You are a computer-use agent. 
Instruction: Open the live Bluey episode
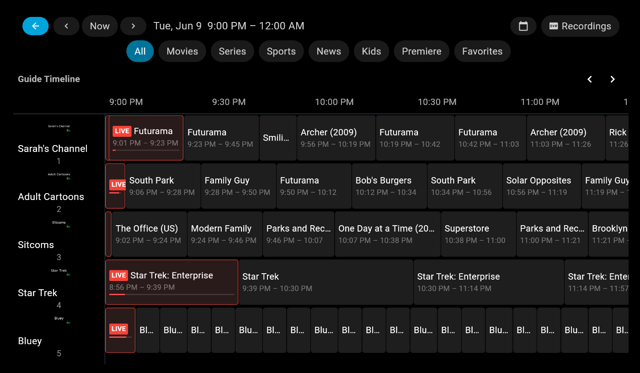tap(120, 330)
